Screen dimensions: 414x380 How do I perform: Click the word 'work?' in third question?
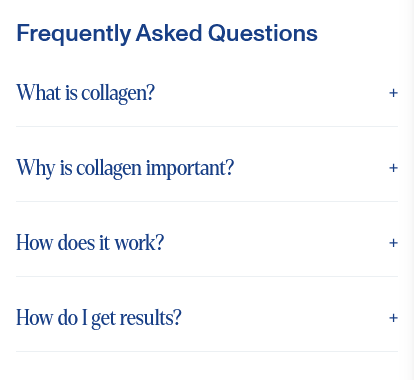(139, 243)
